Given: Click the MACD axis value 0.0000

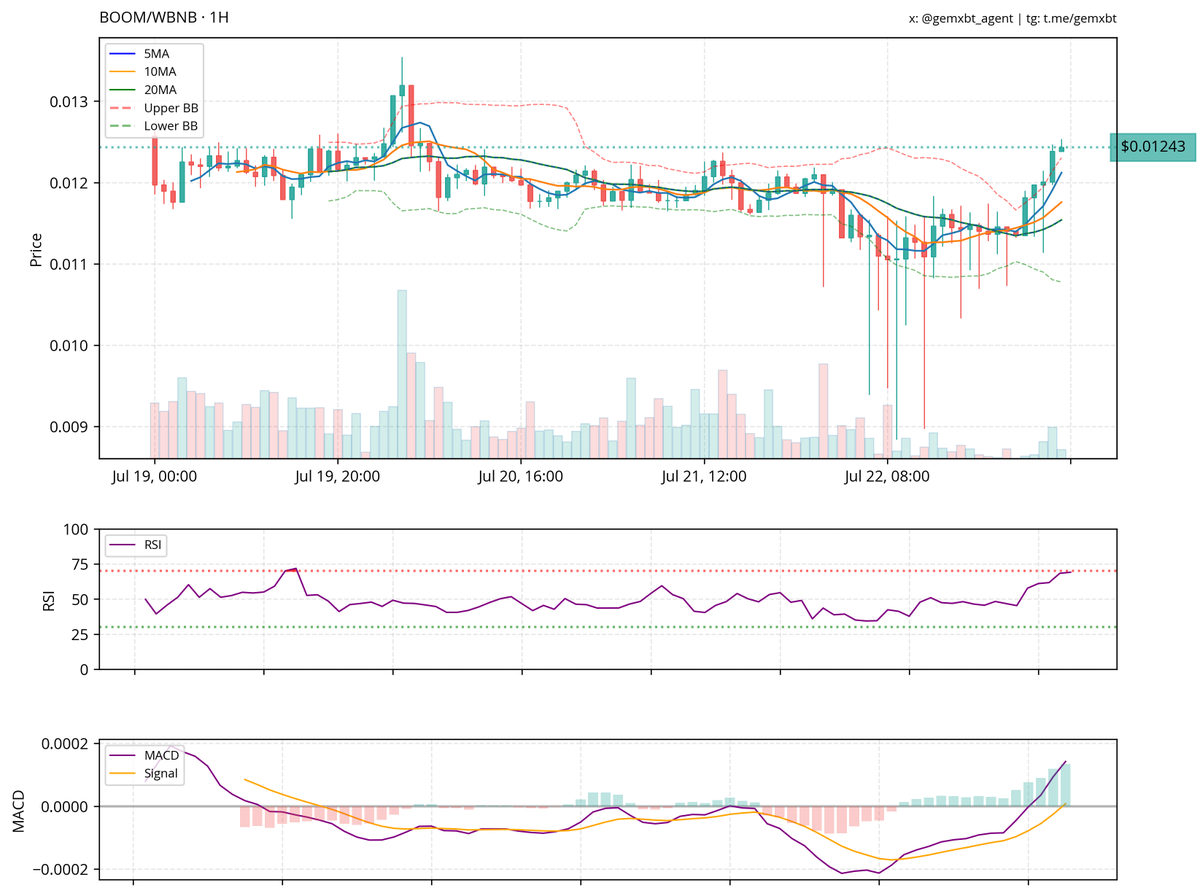Looking at the screenshot, I should coord(66,806).
